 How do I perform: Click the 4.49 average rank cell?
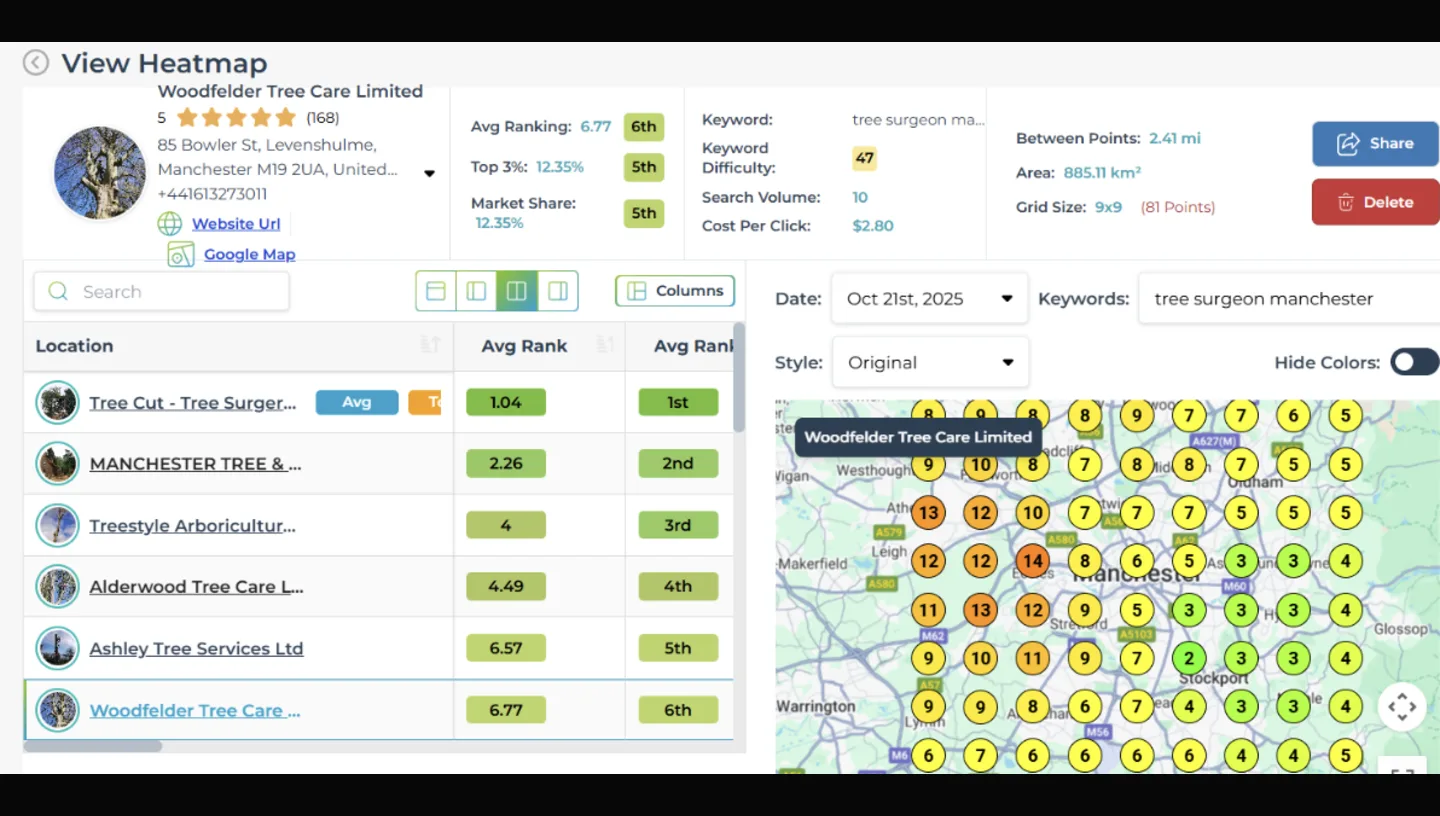click(x=506, y=587)
